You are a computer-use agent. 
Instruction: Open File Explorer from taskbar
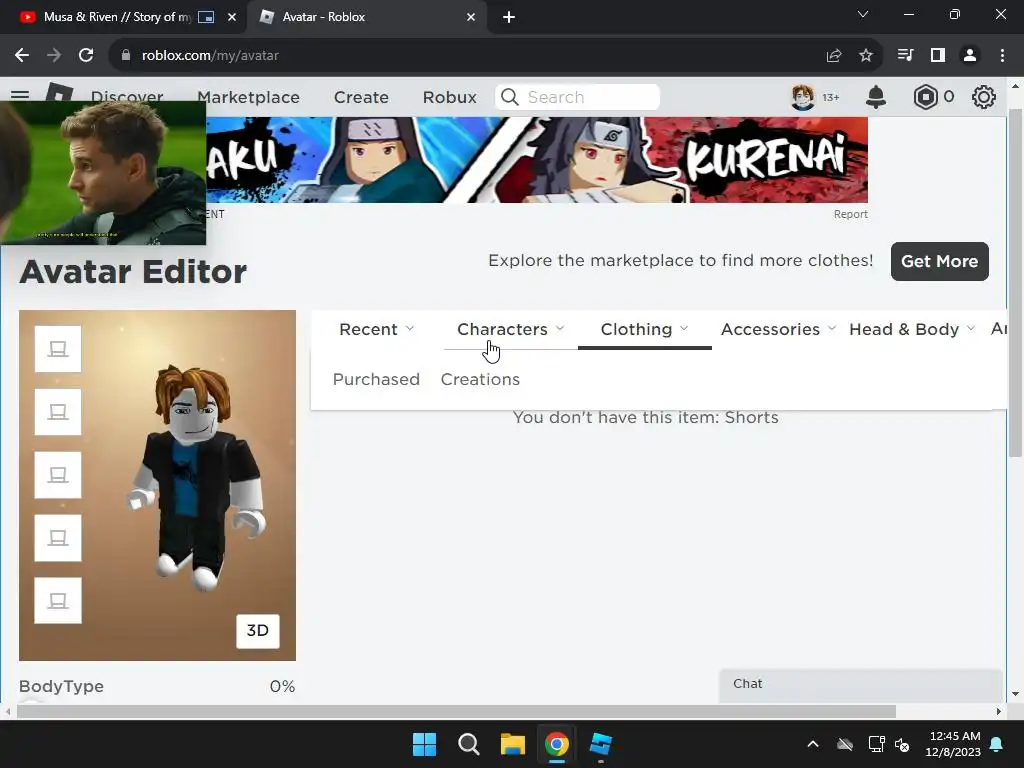(x=513, y=744)
